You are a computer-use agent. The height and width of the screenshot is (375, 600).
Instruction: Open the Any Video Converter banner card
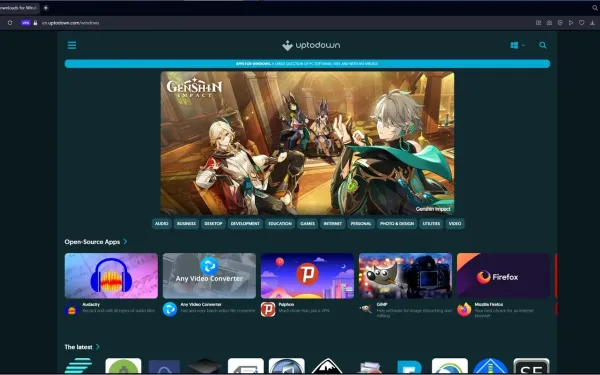(209, 276)
